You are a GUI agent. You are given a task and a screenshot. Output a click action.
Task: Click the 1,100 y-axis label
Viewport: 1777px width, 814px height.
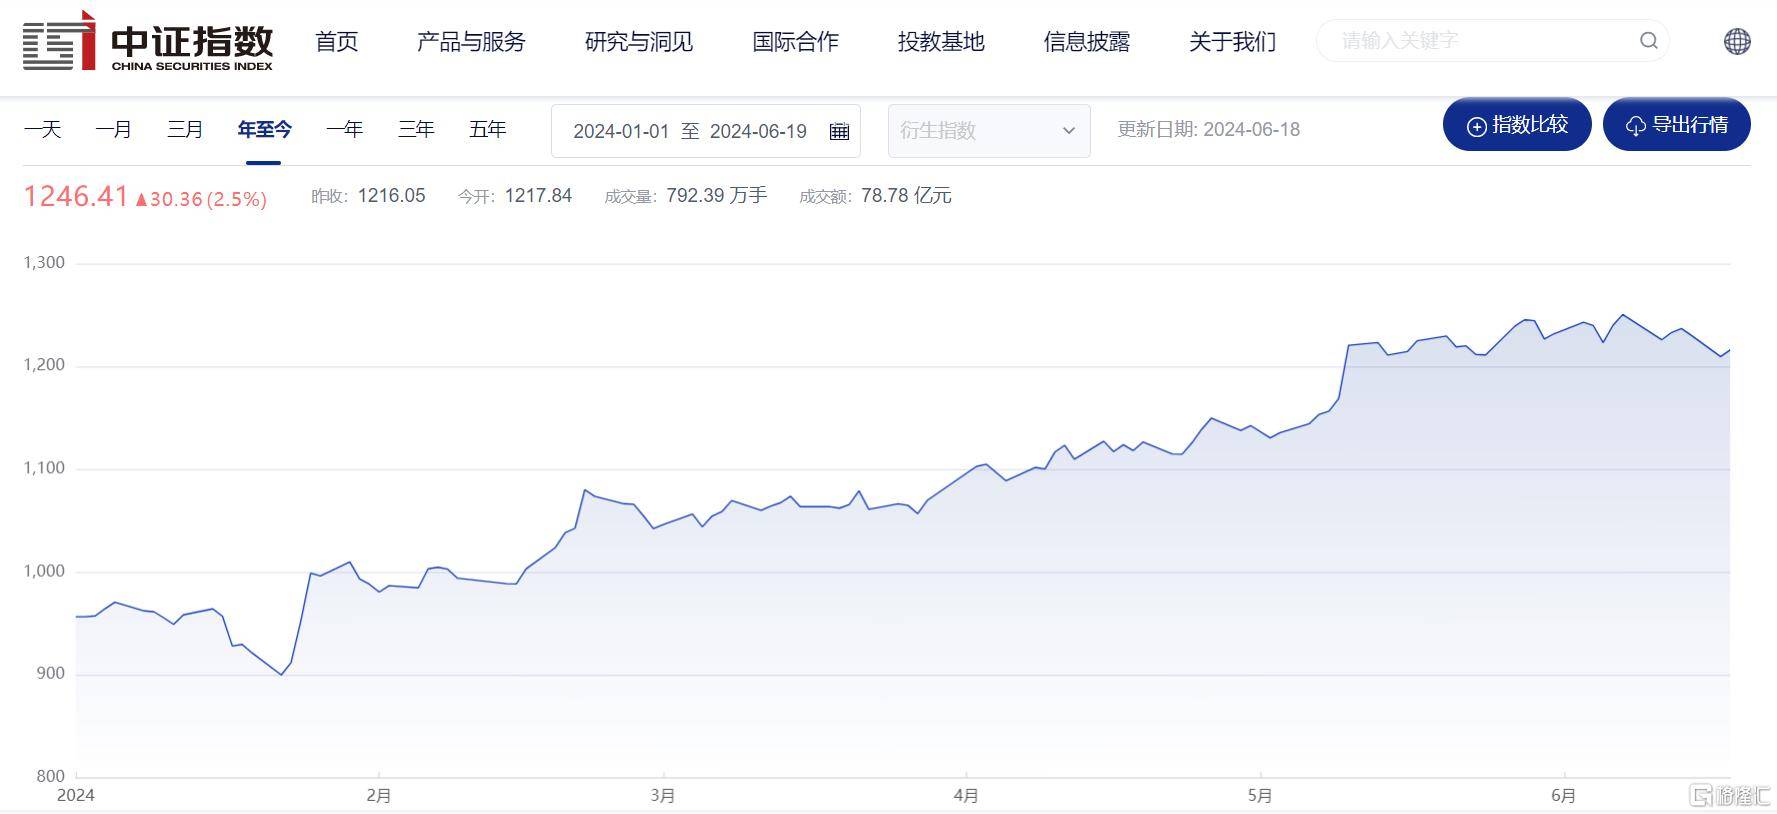(44, 468)
